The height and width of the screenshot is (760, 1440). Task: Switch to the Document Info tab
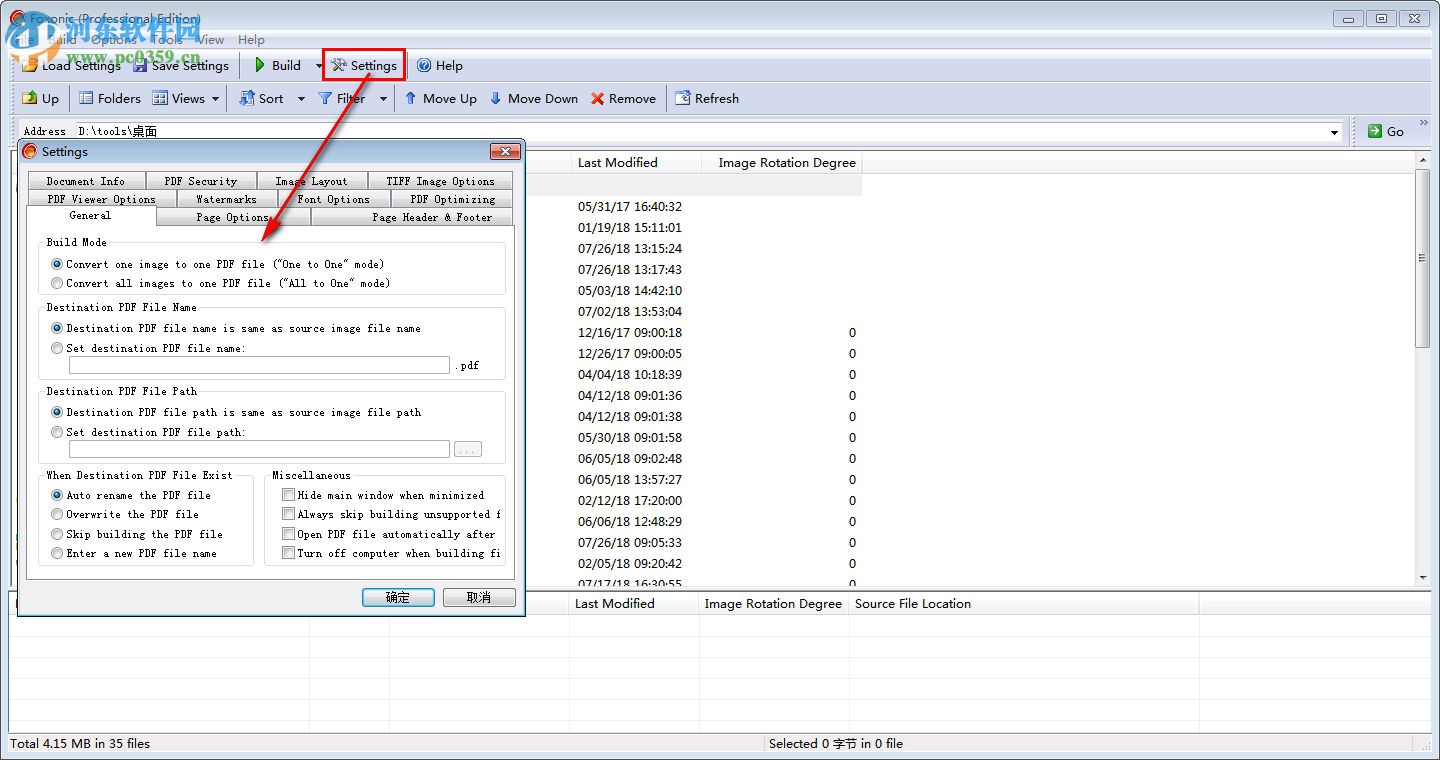tap(86, 181)
